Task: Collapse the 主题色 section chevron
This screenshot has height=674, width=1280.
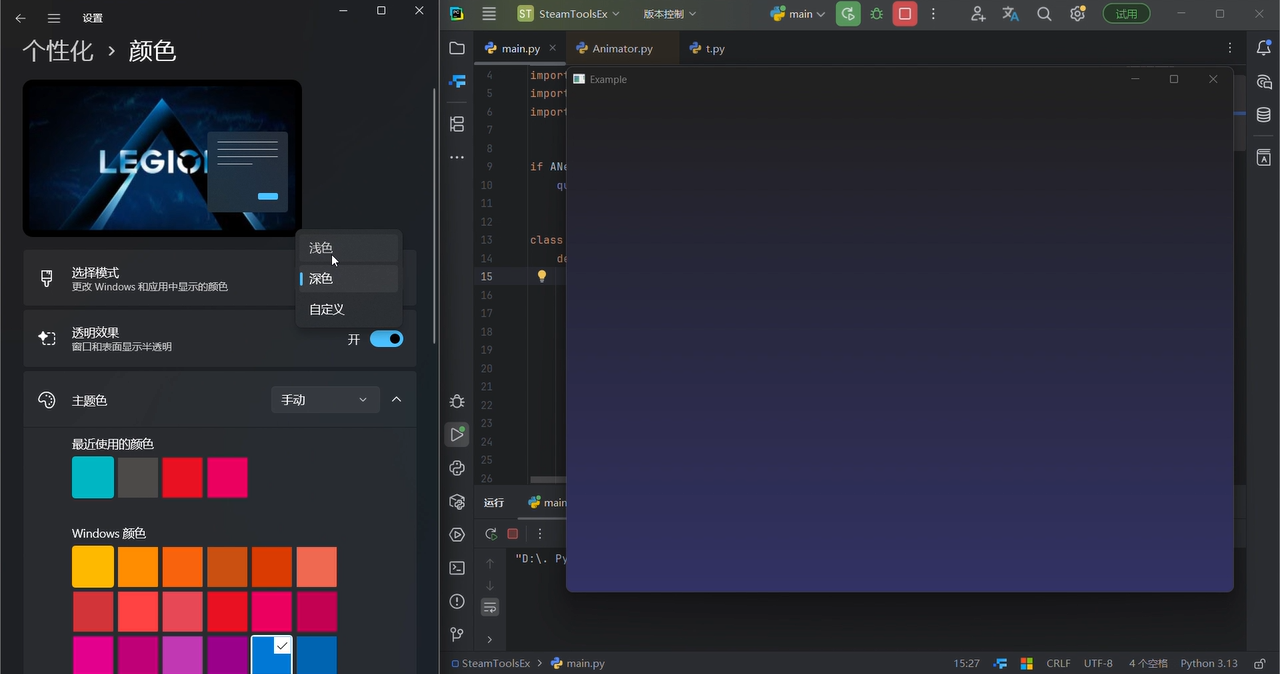Action: point(397,400)
